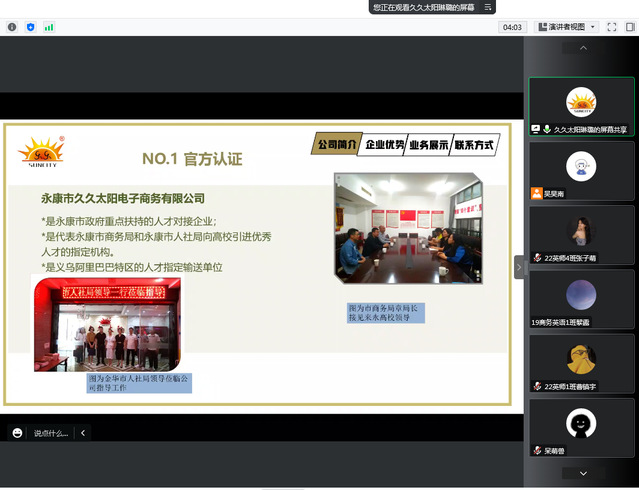Click the blue security shield icon

coord(31,27)
